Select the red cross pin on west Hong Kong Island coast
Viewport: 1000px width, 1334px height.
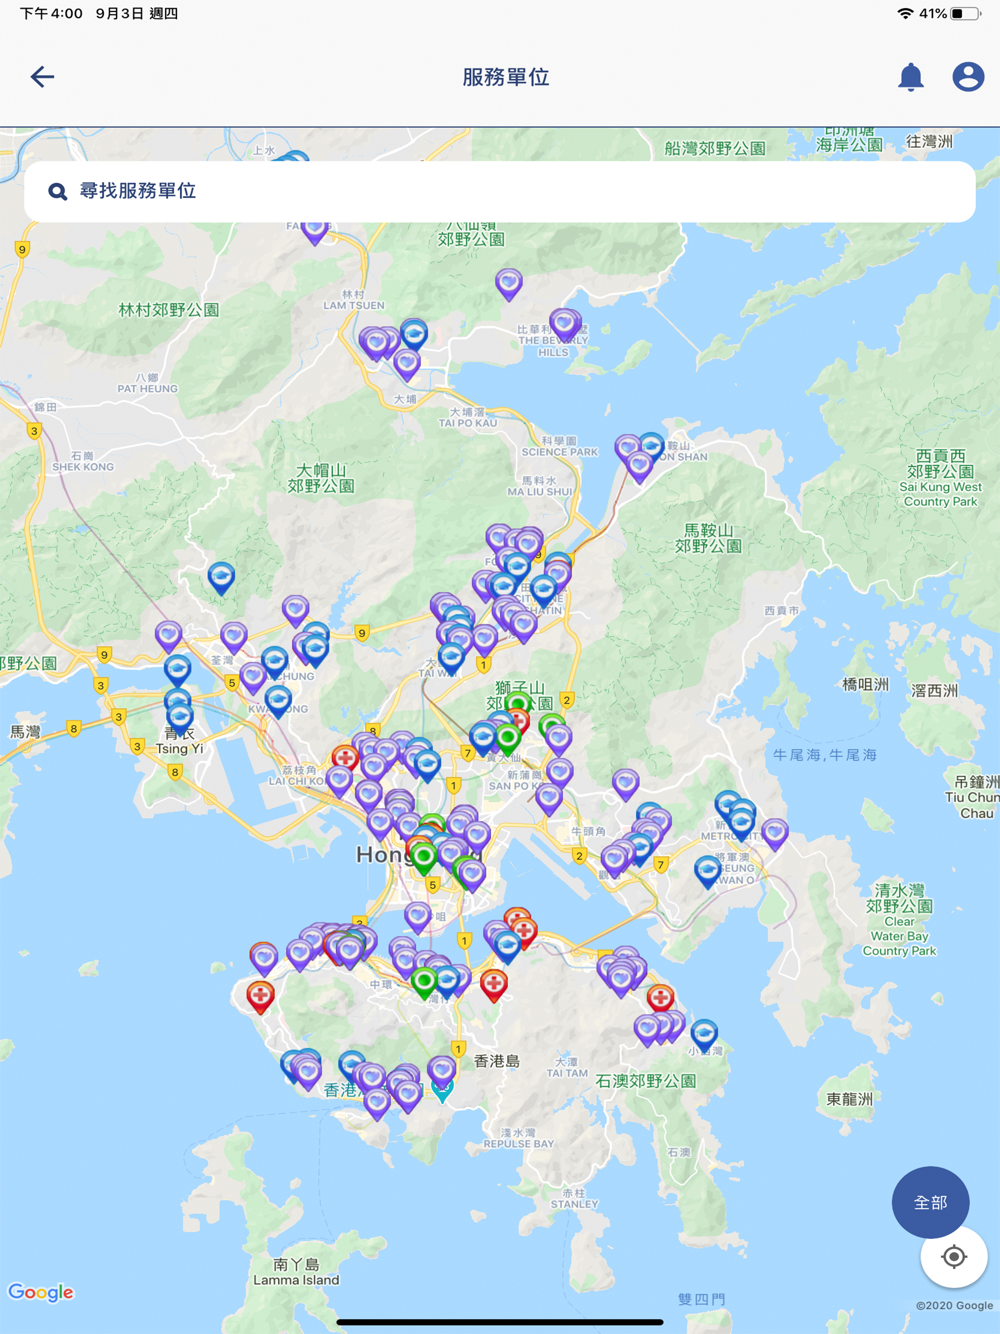click(260, 995)
